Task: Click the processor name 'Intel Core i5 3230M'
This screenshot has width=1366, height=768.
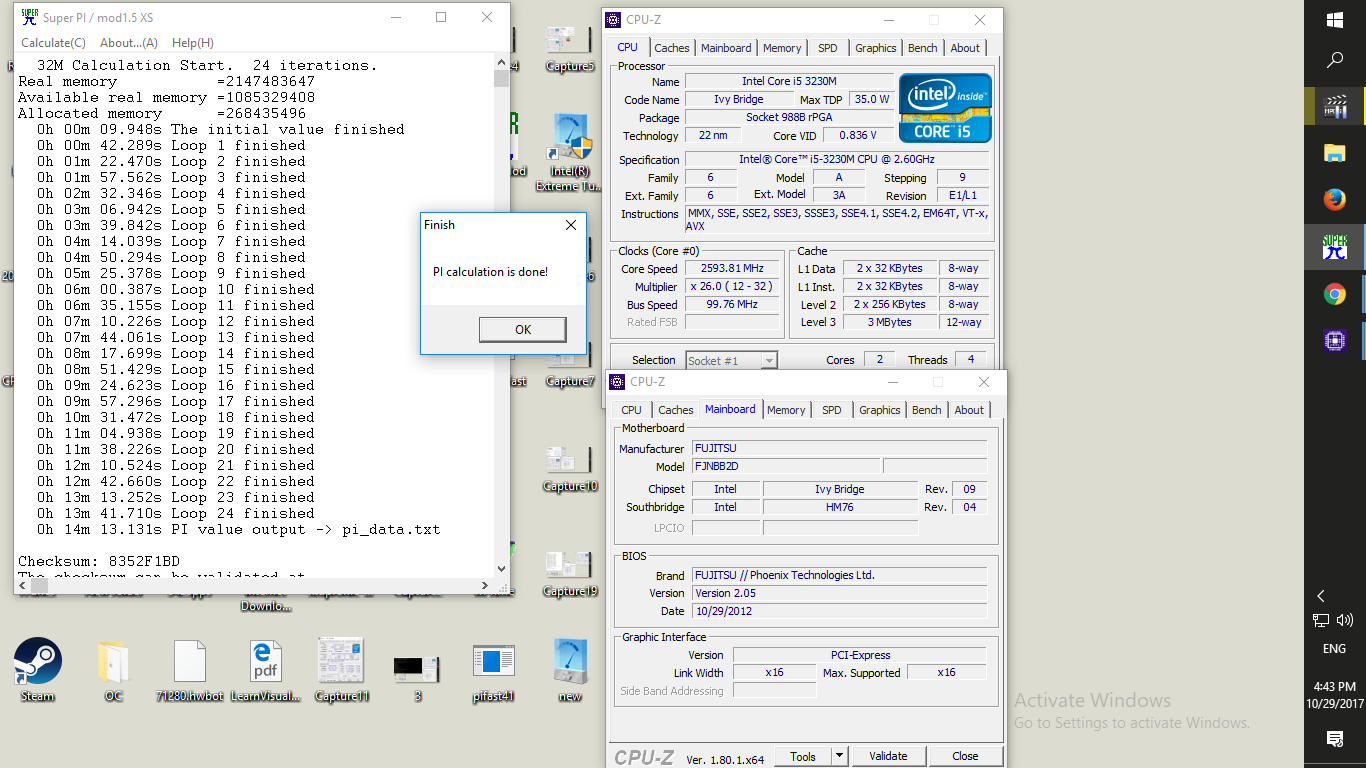Action: click(790, 81)
